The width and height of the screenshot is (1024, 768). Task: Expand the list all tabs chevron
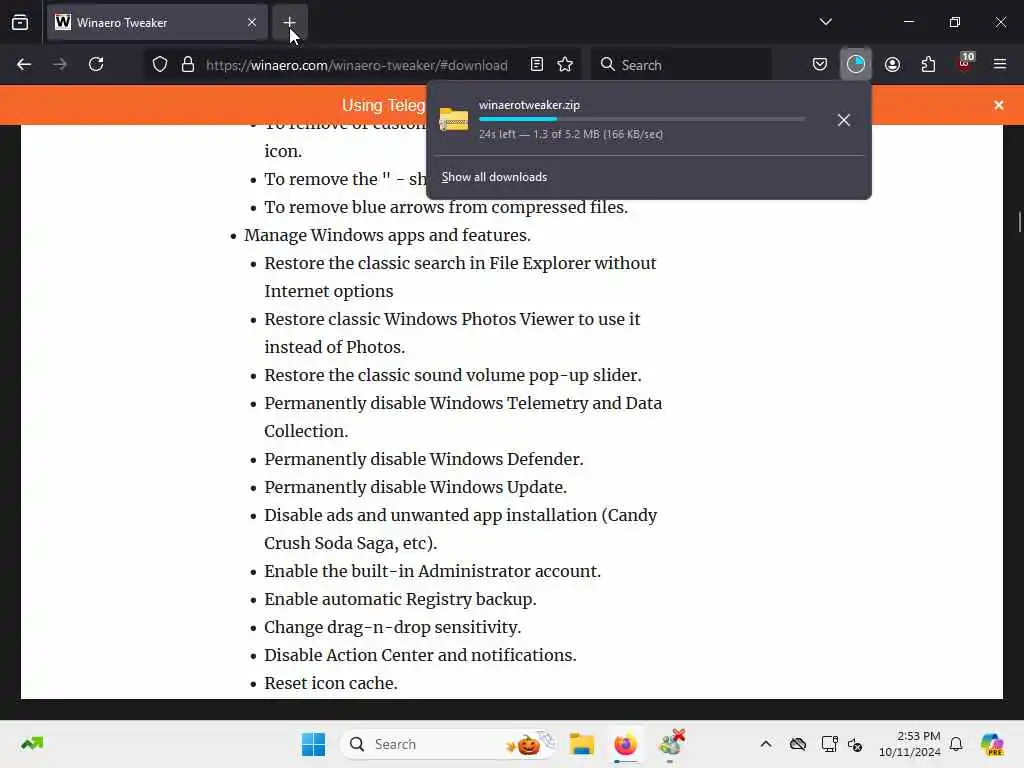pyautogui.click(x=825, y=22)
